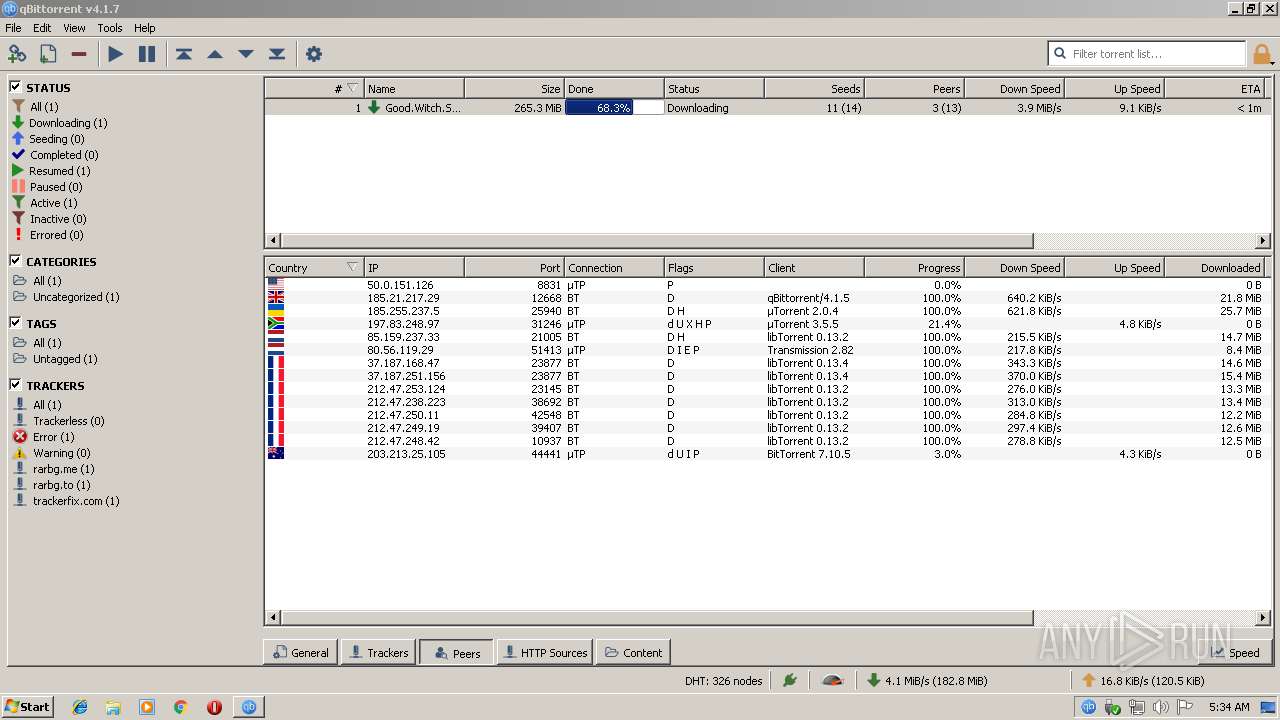Add torrent link toolbar icon
The image size is (1280, 720).
(x=17, y=54)
